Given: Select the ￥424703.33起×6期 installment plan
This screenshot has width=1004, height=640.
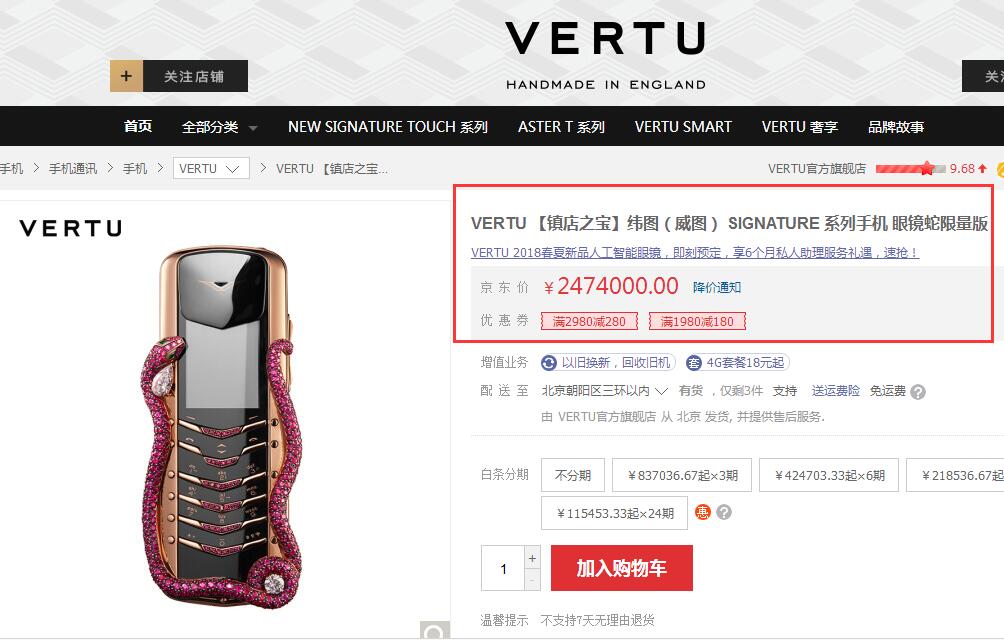Looking at the screenshot, I should 829,475.
